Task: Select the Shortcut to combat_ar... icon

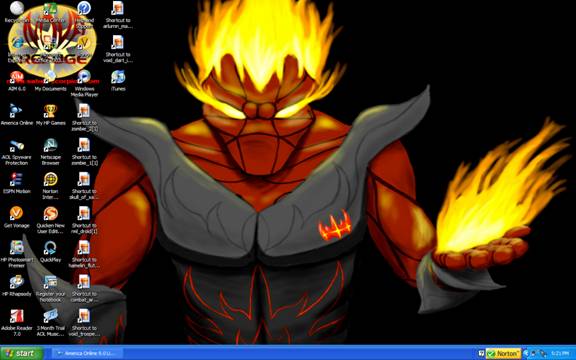Action: point(84,282)
